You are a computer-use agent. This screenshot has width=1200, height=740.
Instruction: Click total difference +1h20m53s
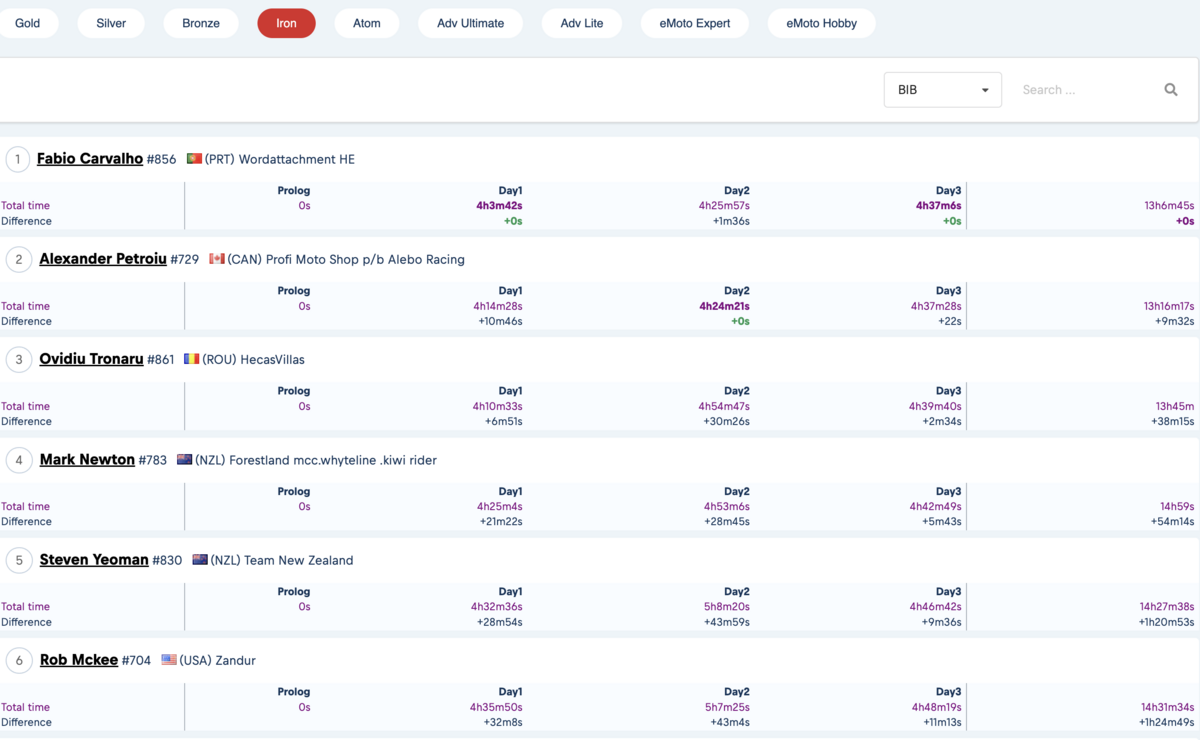coord(1167,622)
